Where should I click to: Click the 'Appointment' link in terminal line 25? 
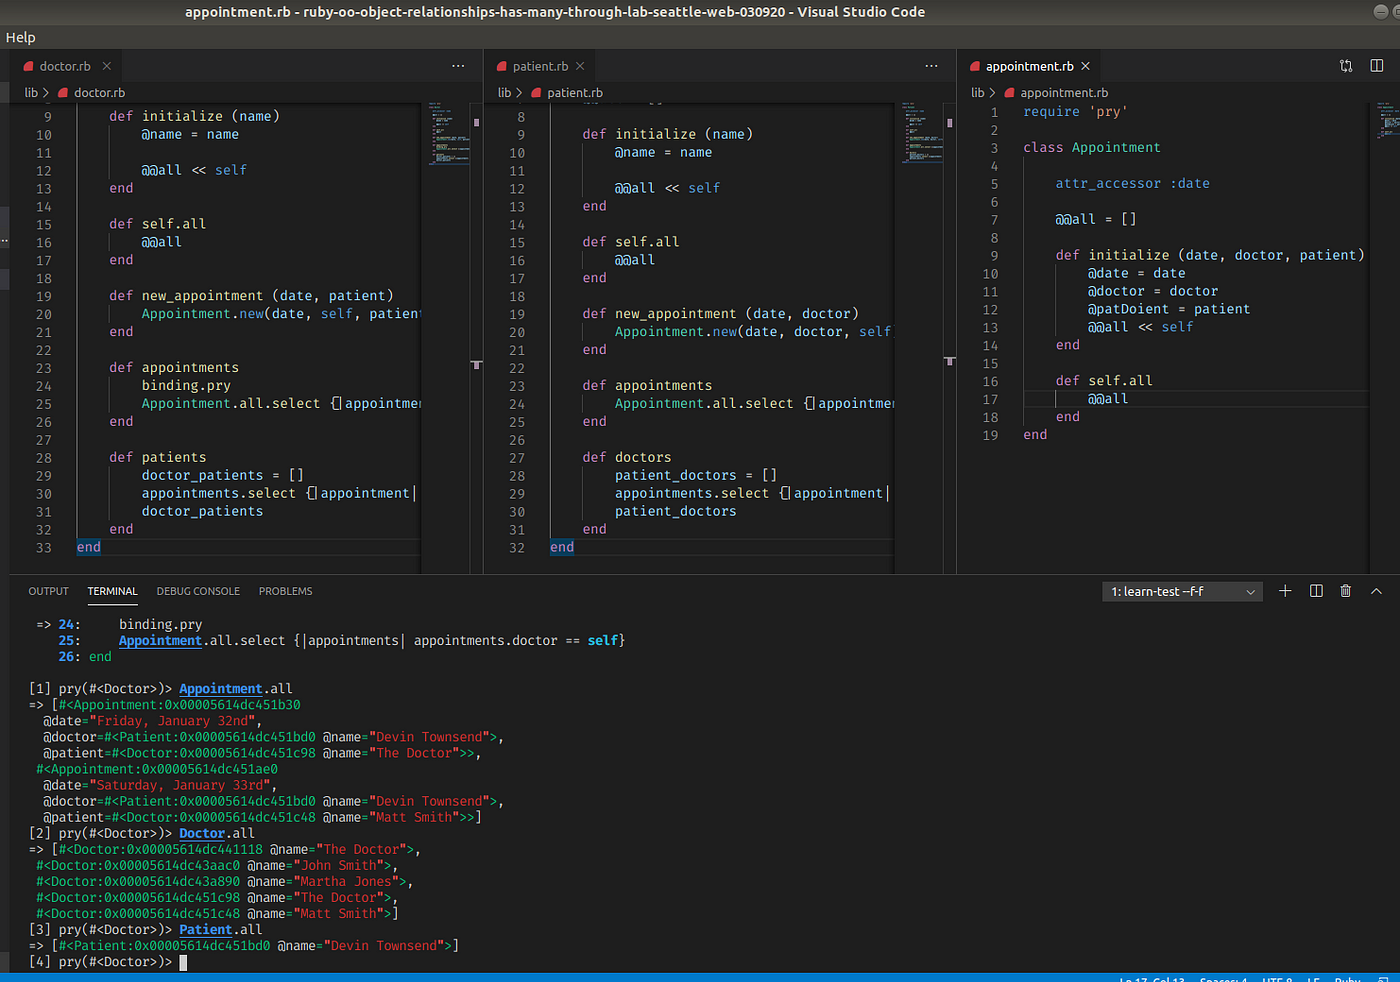point(160,641)
